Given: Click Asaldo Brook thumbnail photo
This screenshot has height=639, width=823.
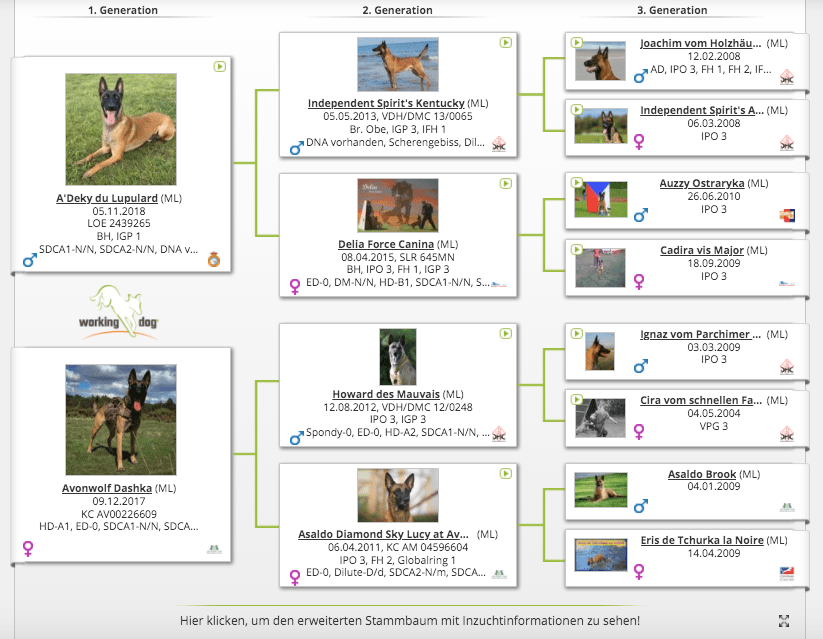Looking at the screenshot, I should coord(600,490).
